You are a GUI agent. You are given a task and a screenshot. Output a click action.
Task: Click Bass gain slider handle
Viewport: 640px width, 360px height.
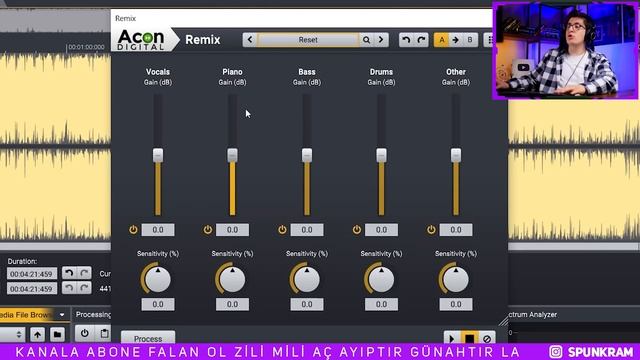(x=307, y=155)
